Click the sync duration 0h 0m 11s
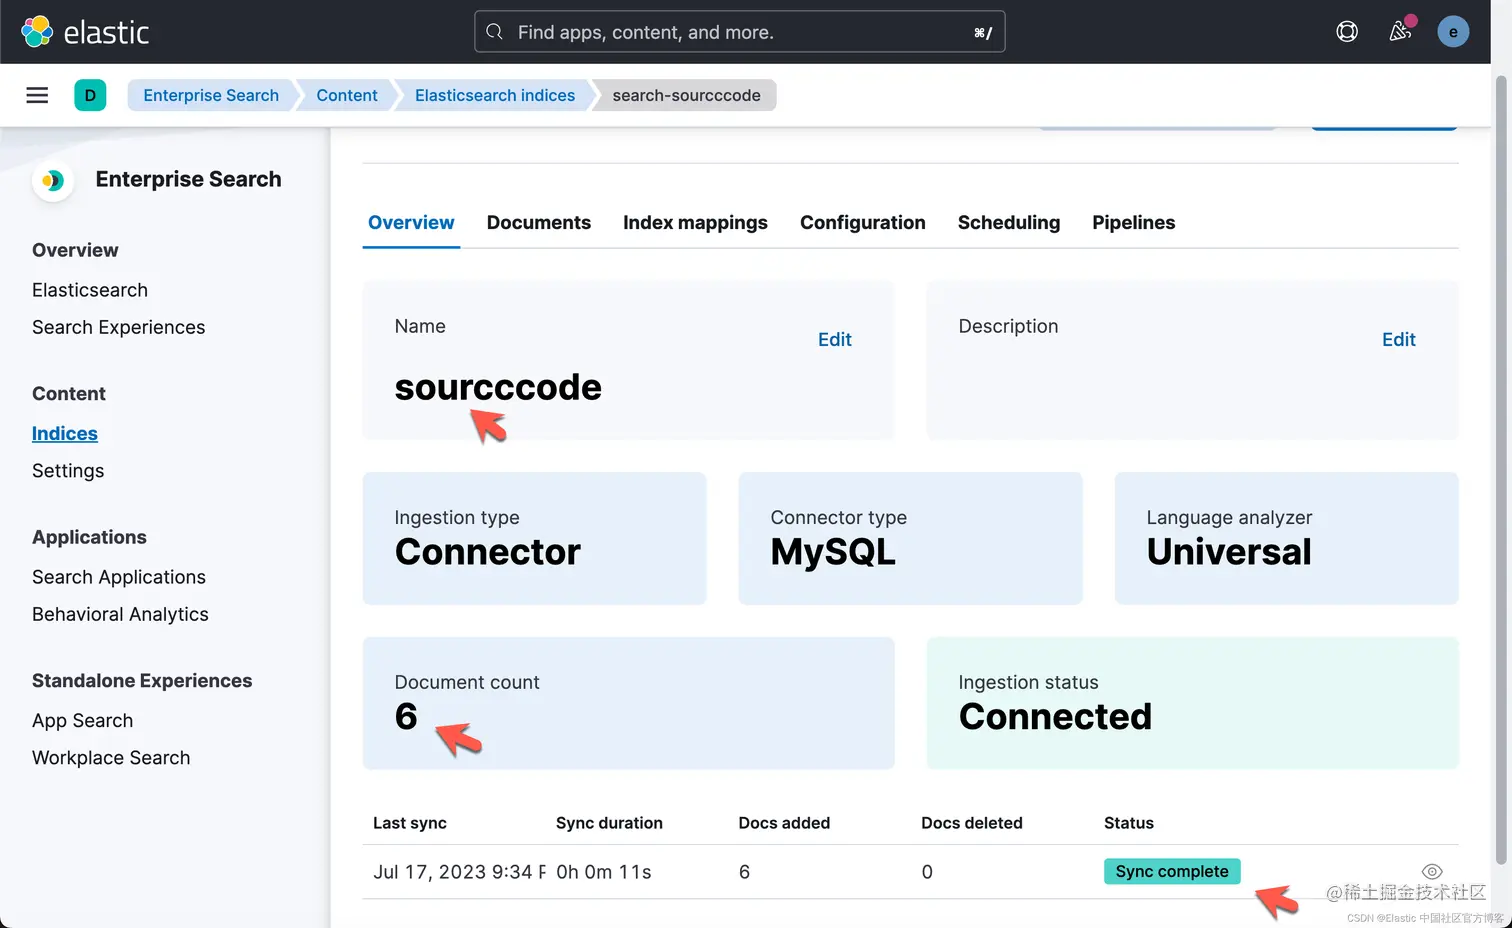 tap(604, 871)
